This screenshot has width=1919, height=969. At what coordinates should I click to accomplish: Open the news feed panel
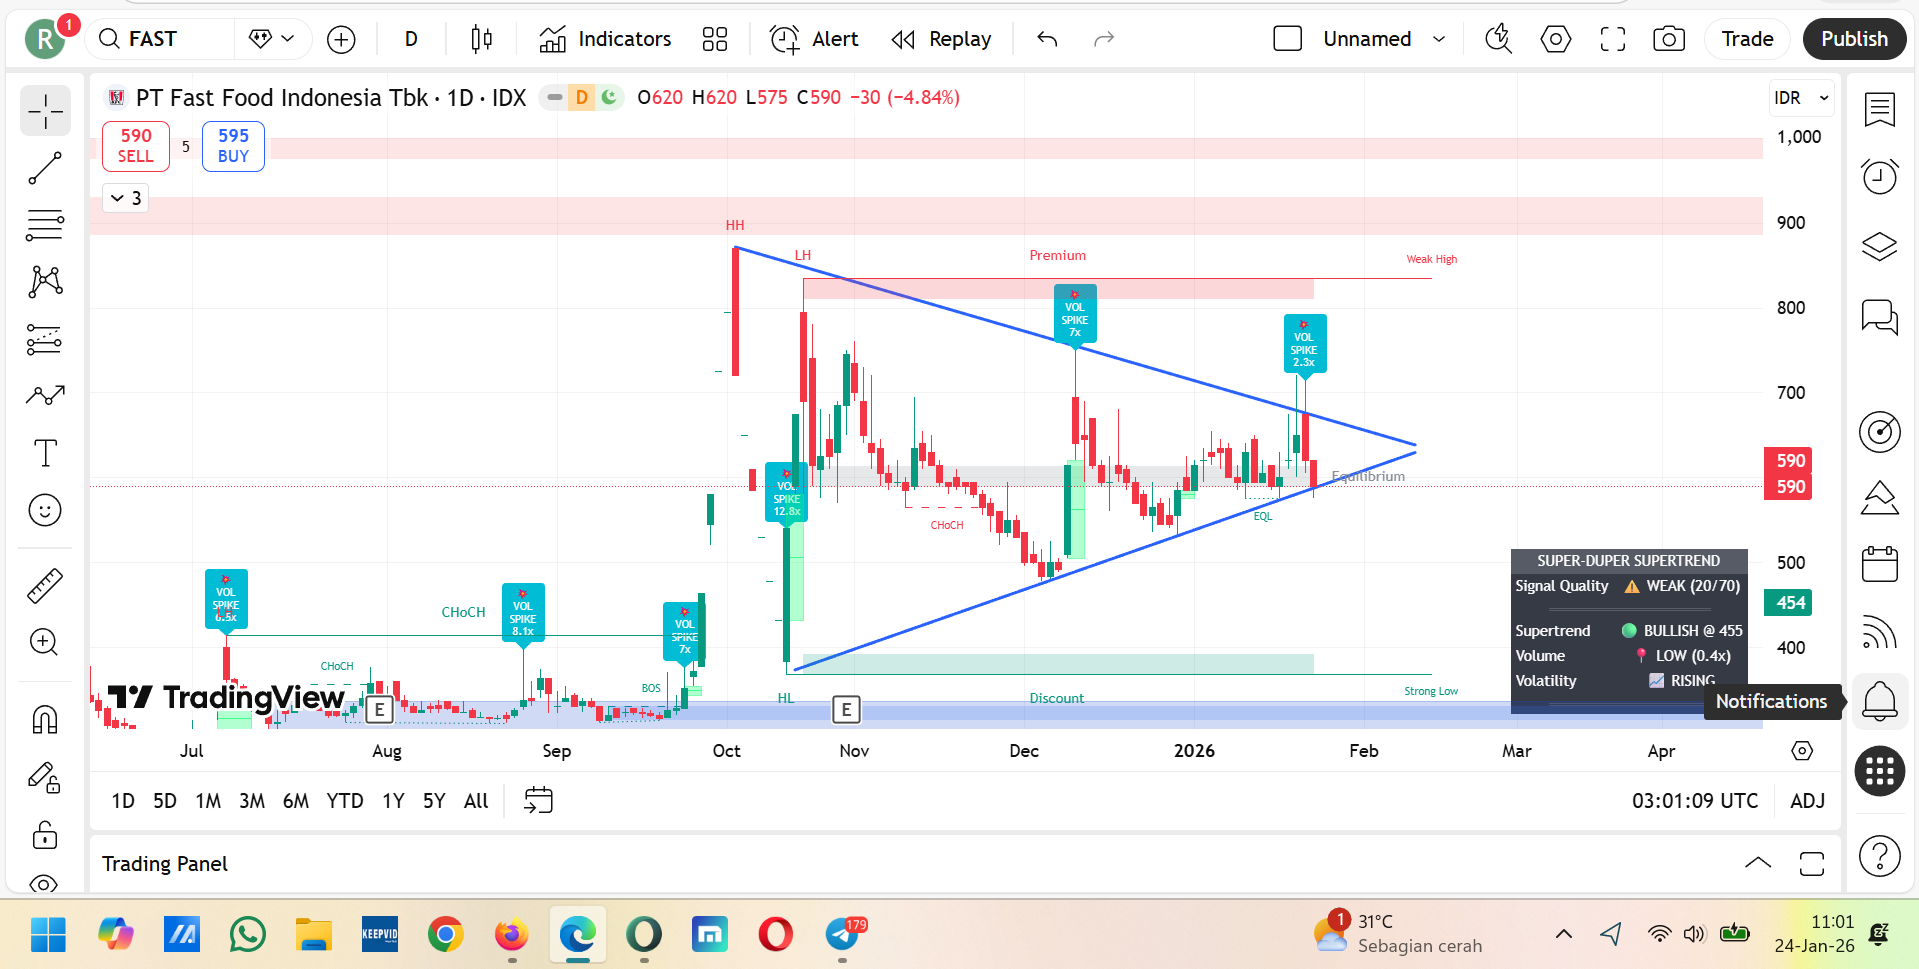pyautogui.click(x=1880, y=632)
